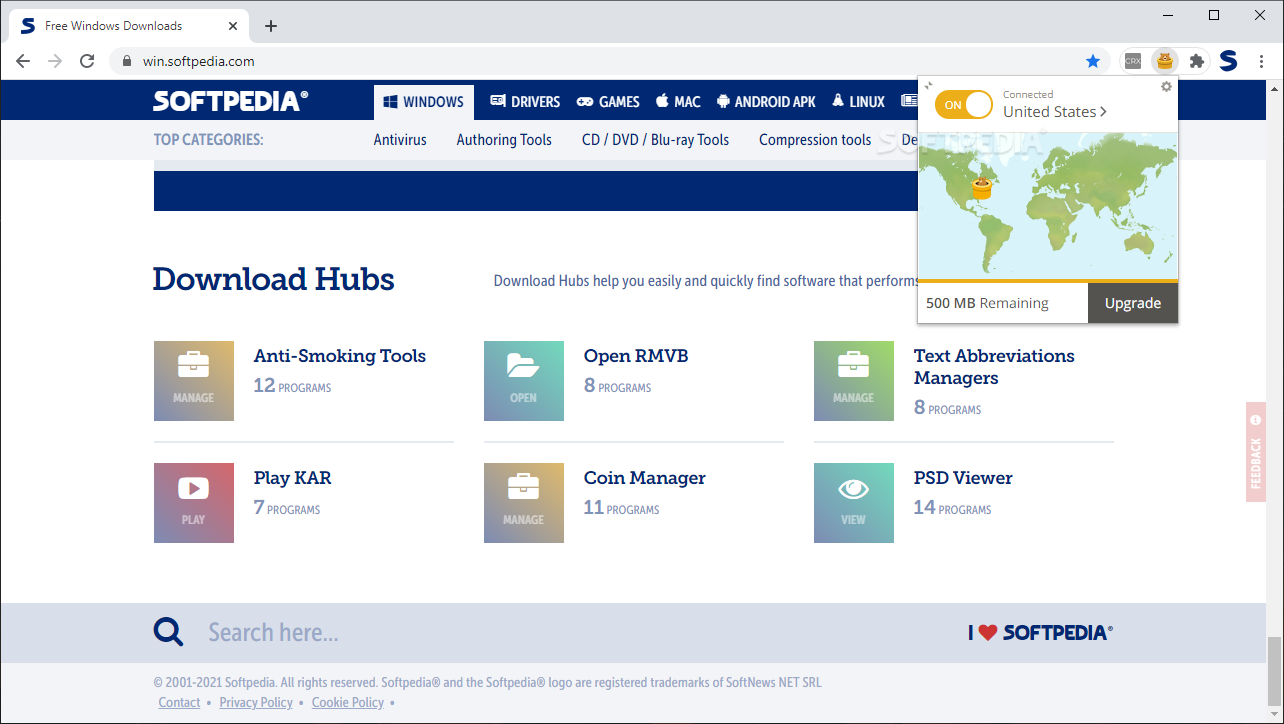Open Coin Manager hub link
Screen dimensions: 1284x724
tap(645, 478)
